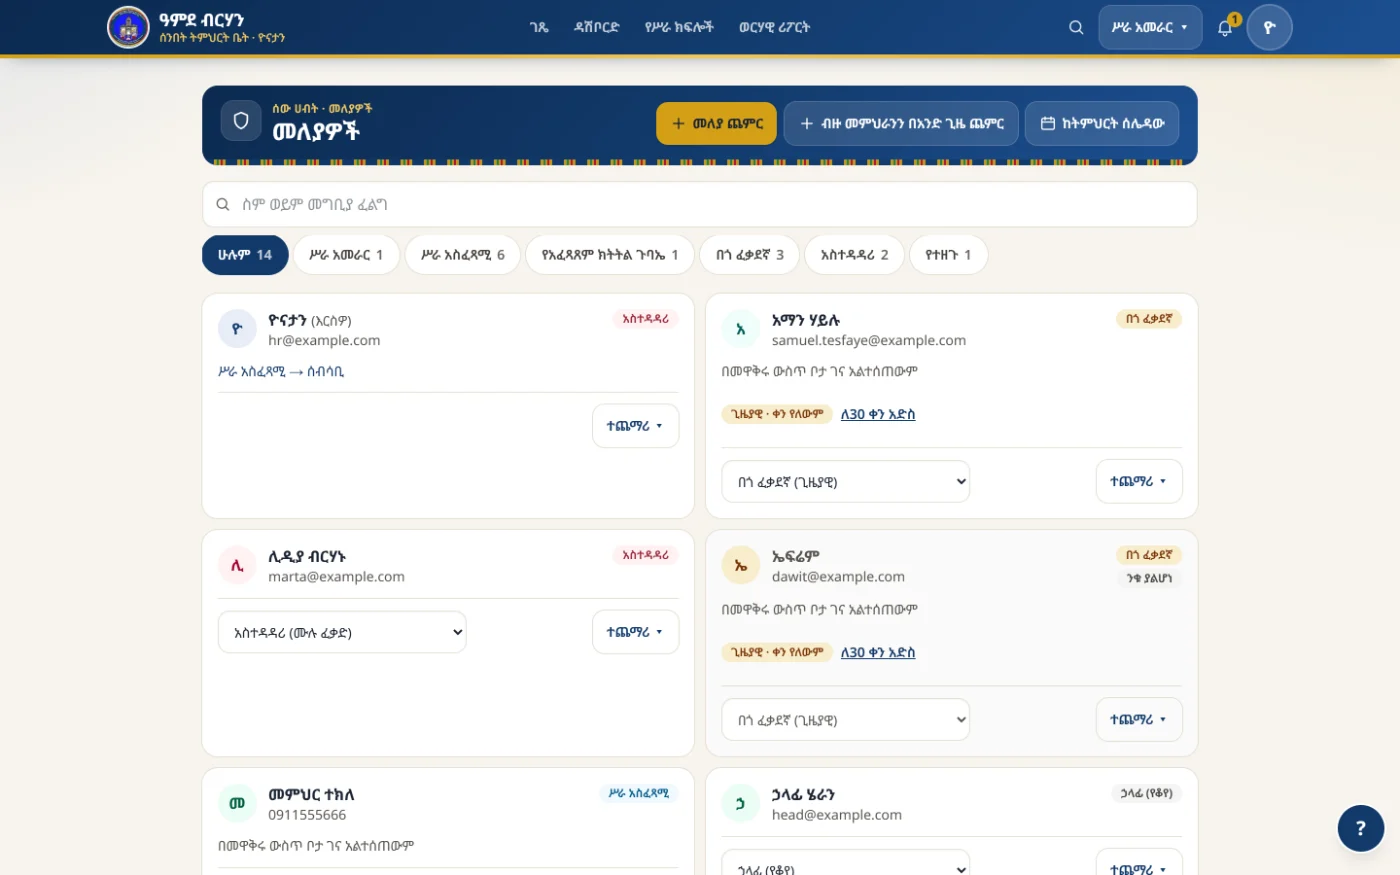This screenshot has height=875, width=1400.
Task: Open role select on አማን ሃይሉ card
Action: click(x=846, y=482)
